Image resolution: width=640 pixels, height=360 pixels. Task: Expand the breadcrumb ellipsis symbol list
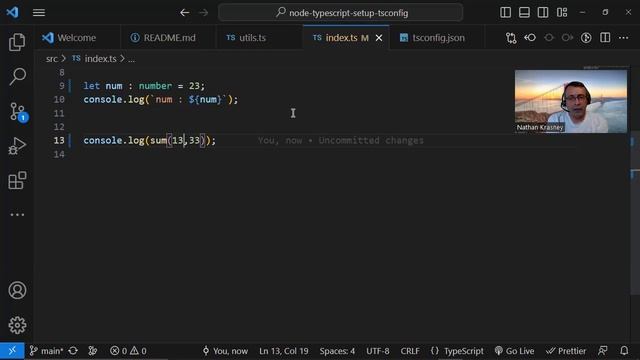pyautogui.click(x=131, y=59)
